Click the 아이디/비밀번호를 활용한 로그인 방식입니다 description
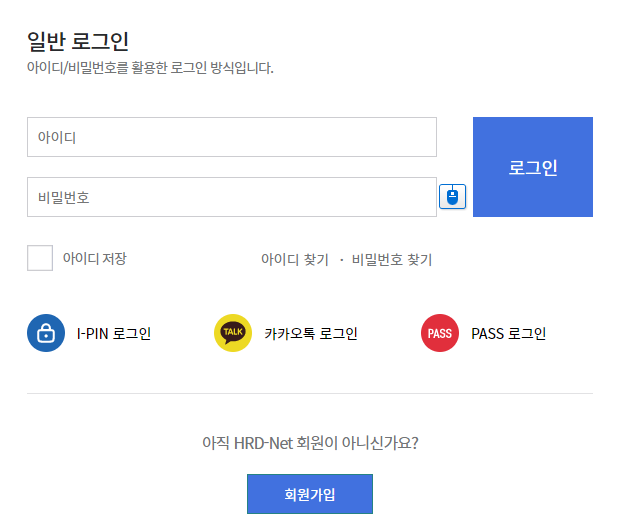The width and height of the screenshot is (618, 527). pyautogui.click(x=150, y=68)
